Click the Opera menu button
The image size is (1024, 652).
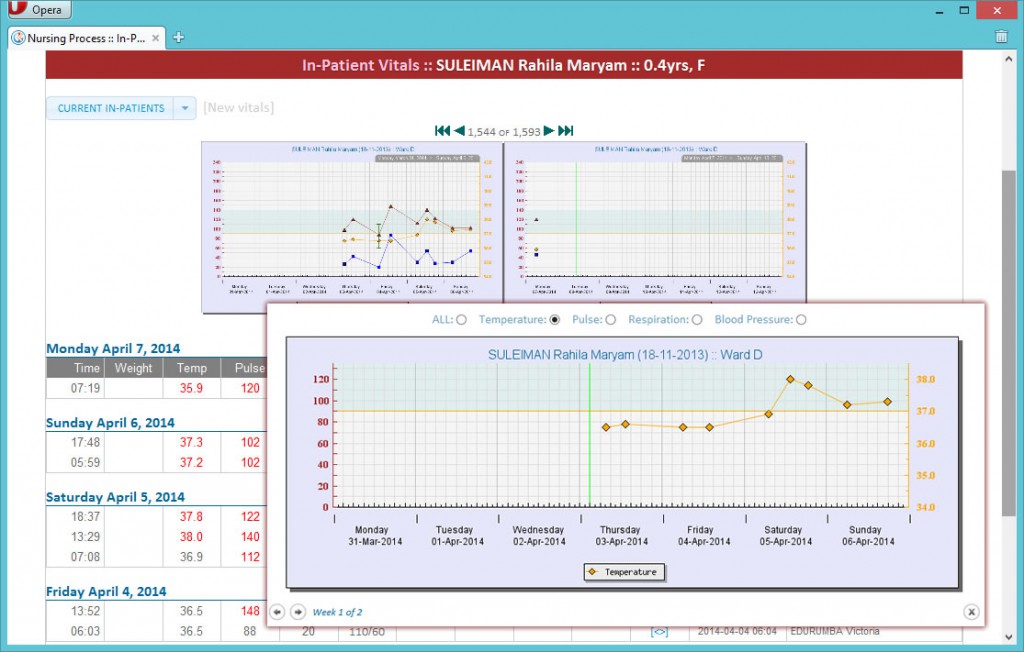[x=38, y=9]
